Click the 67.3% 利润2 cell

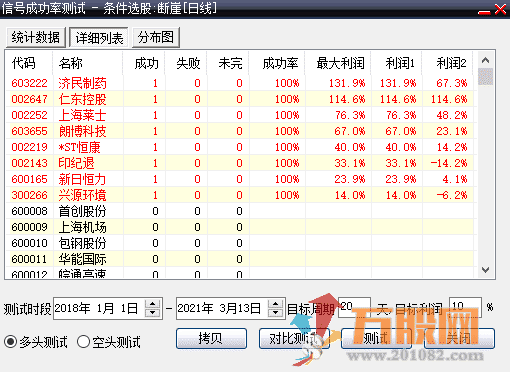click(x=452, y=83)
